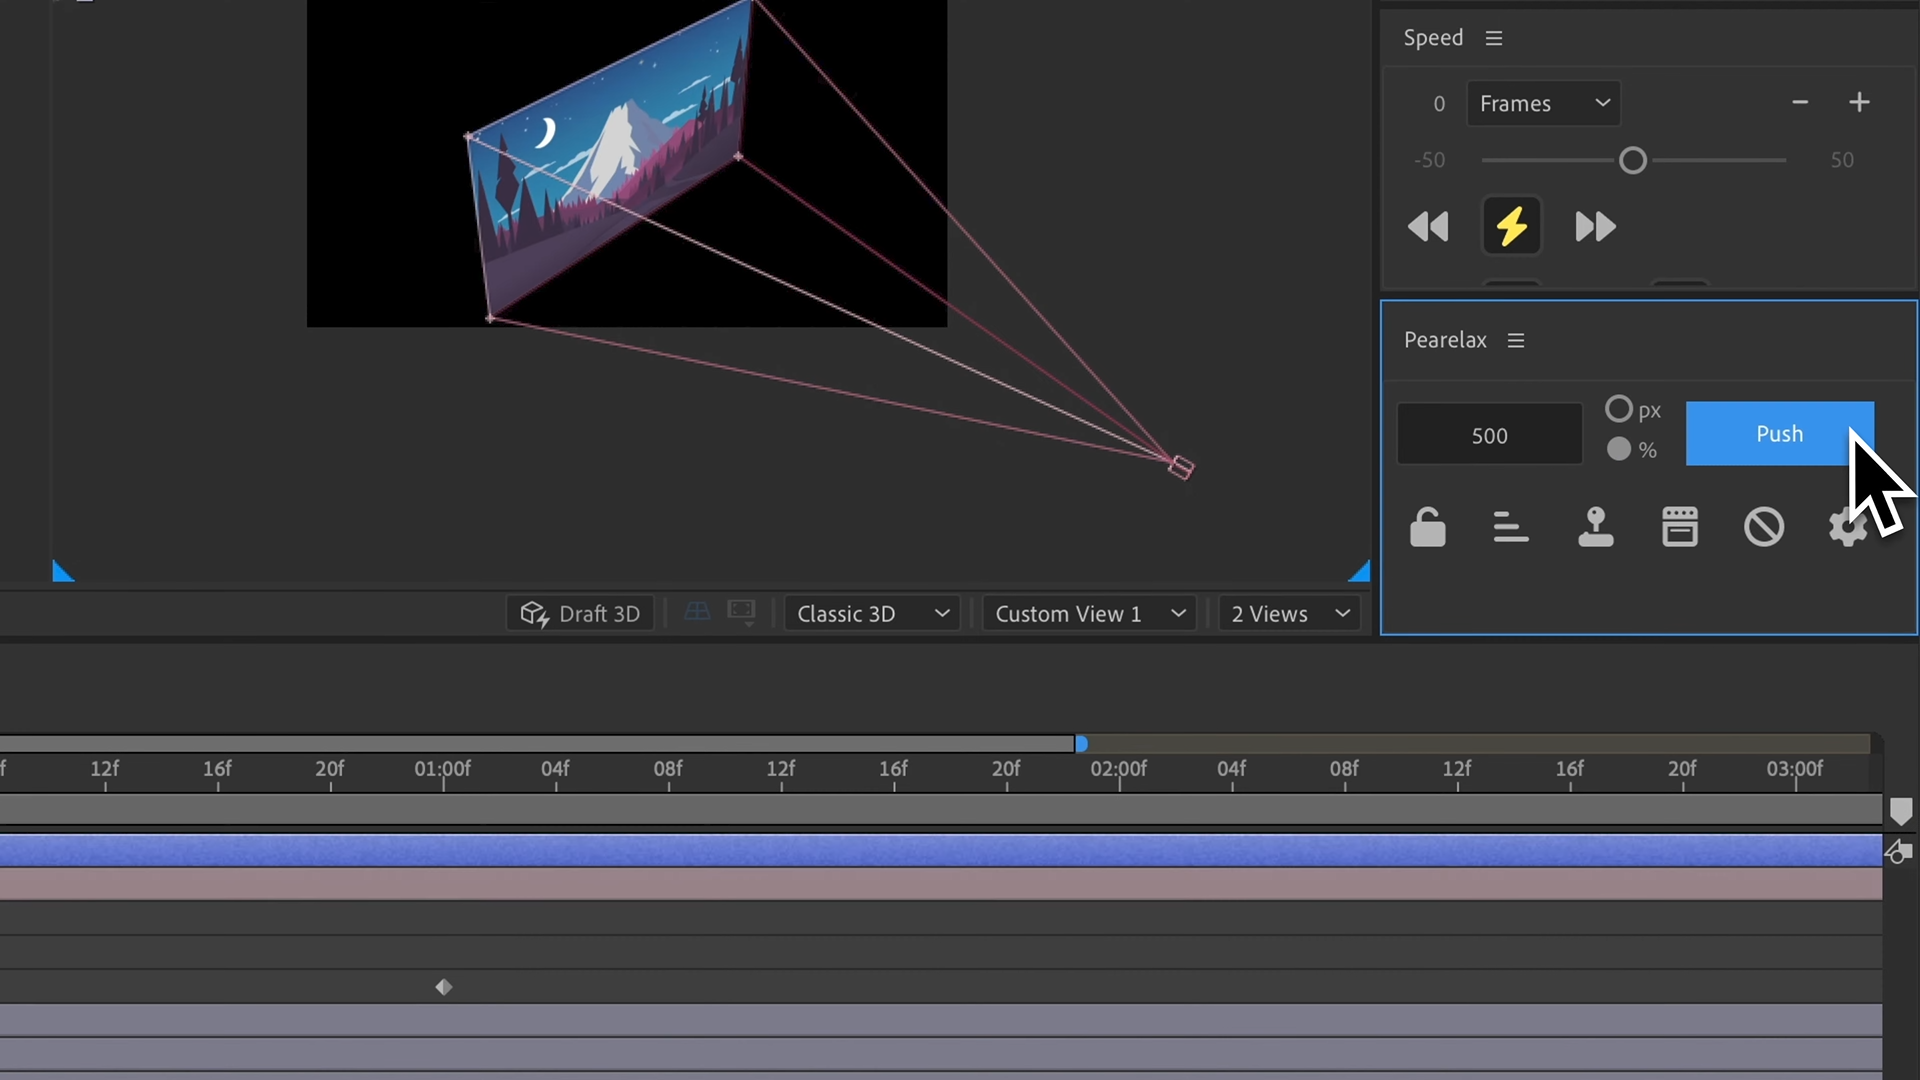Open Pearelax settings gear
Viewport: 1920px width, 1080px height.
[x=1846, y=527]
